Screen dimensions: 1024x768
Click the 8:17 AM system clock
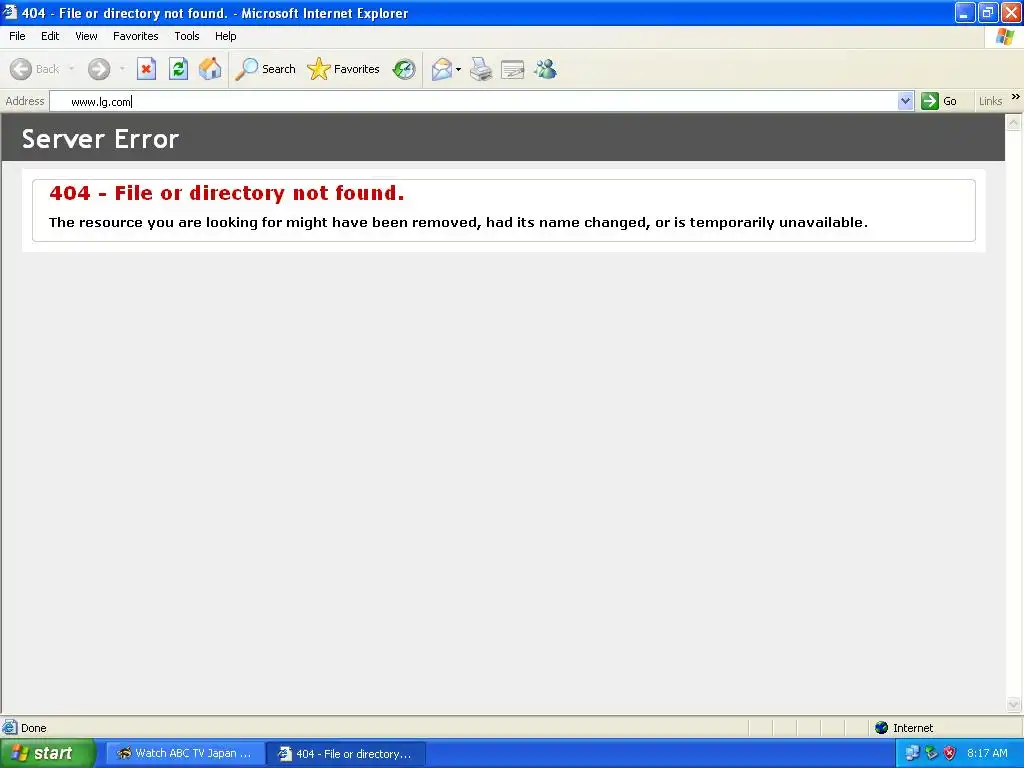click(x=987, y=754)
